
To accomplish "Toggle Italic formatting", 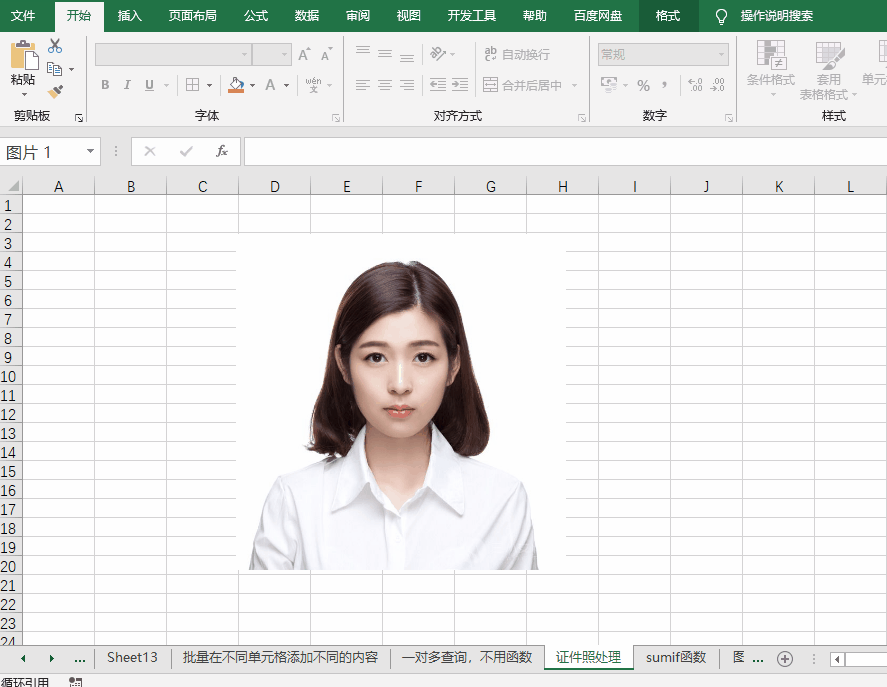I will [127, 85].
